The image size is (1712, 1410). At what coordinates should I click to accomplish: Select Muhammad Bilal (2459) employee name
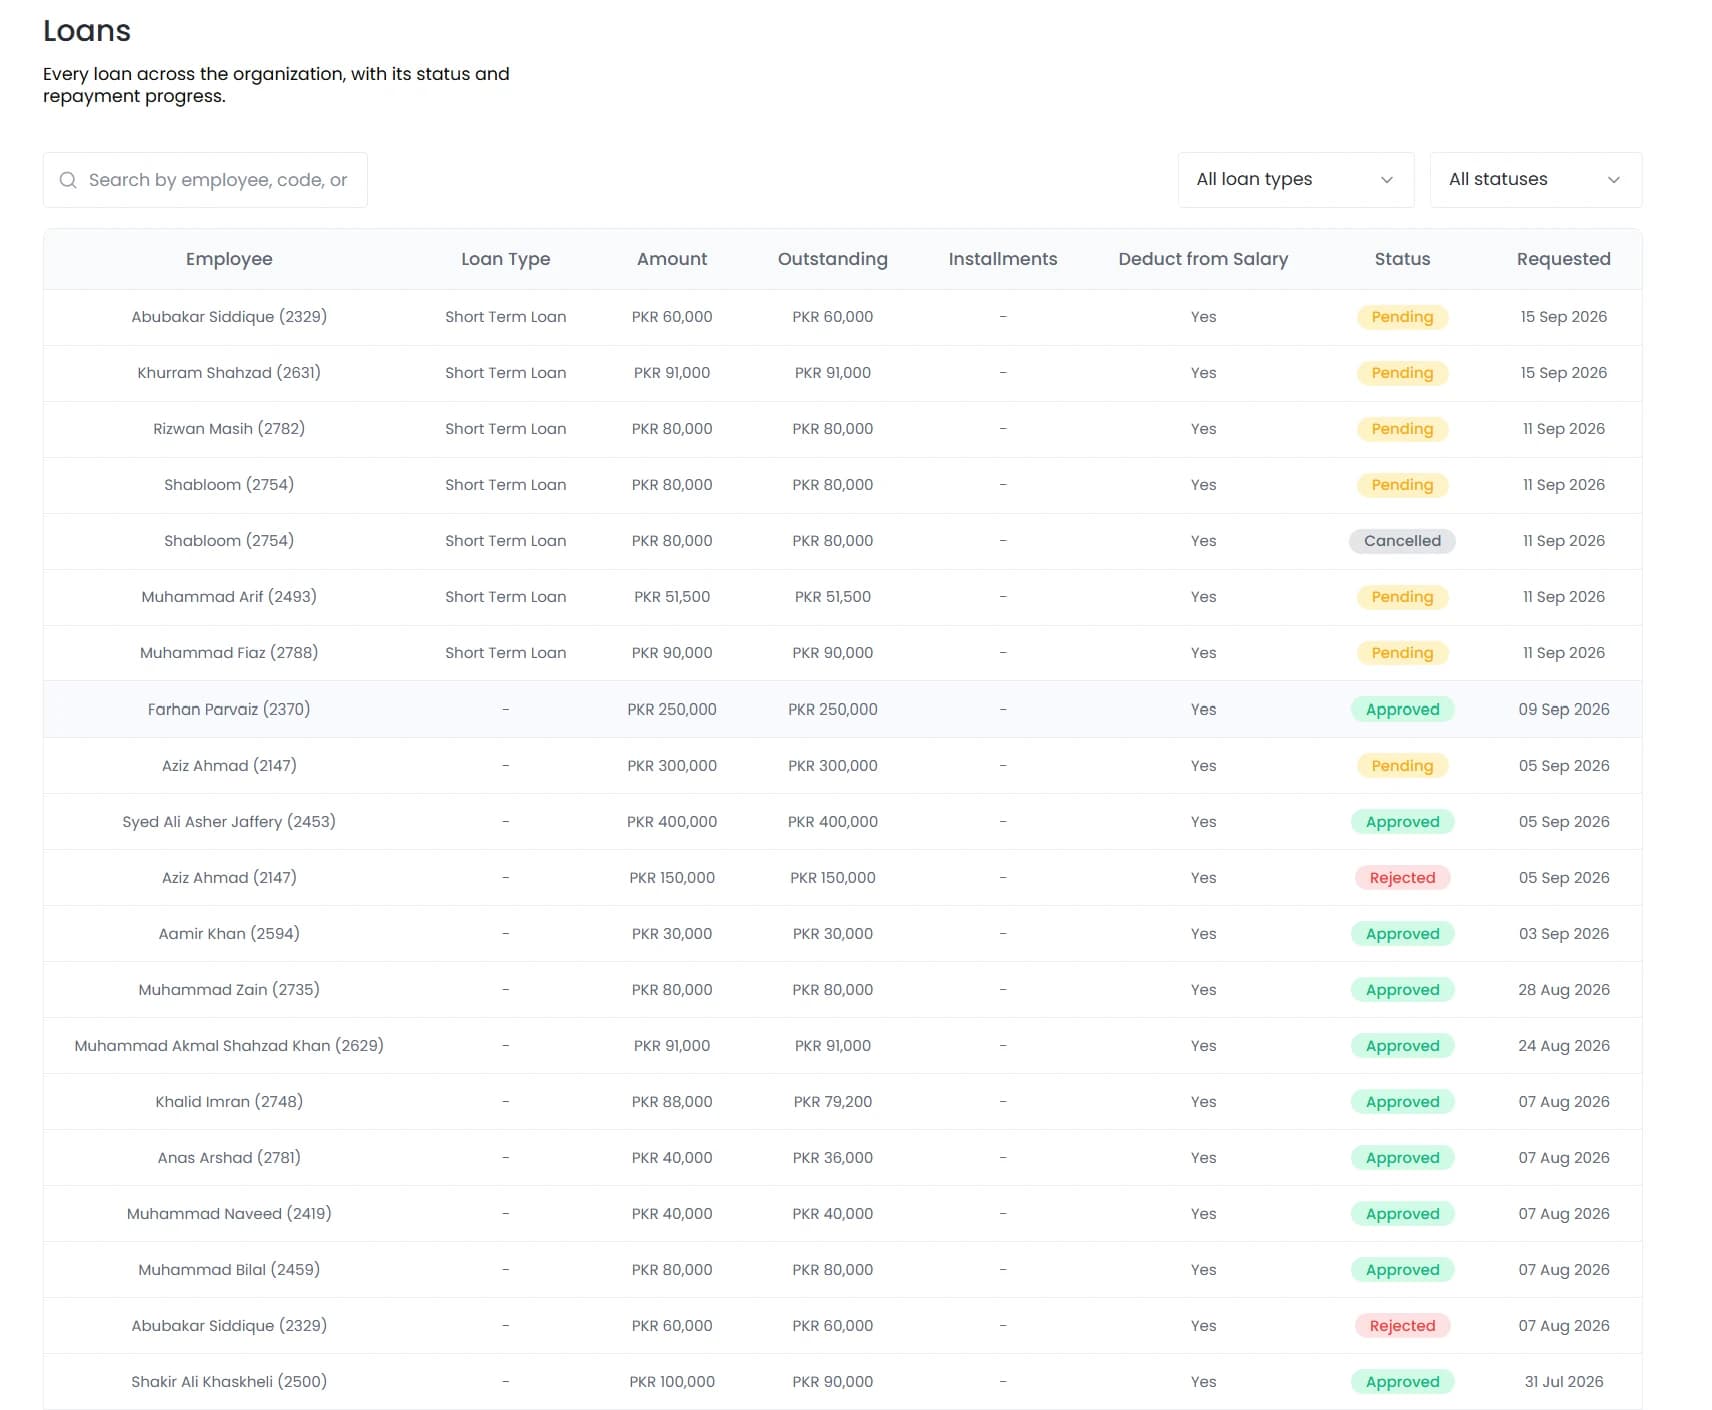[x=229, y=1270]
